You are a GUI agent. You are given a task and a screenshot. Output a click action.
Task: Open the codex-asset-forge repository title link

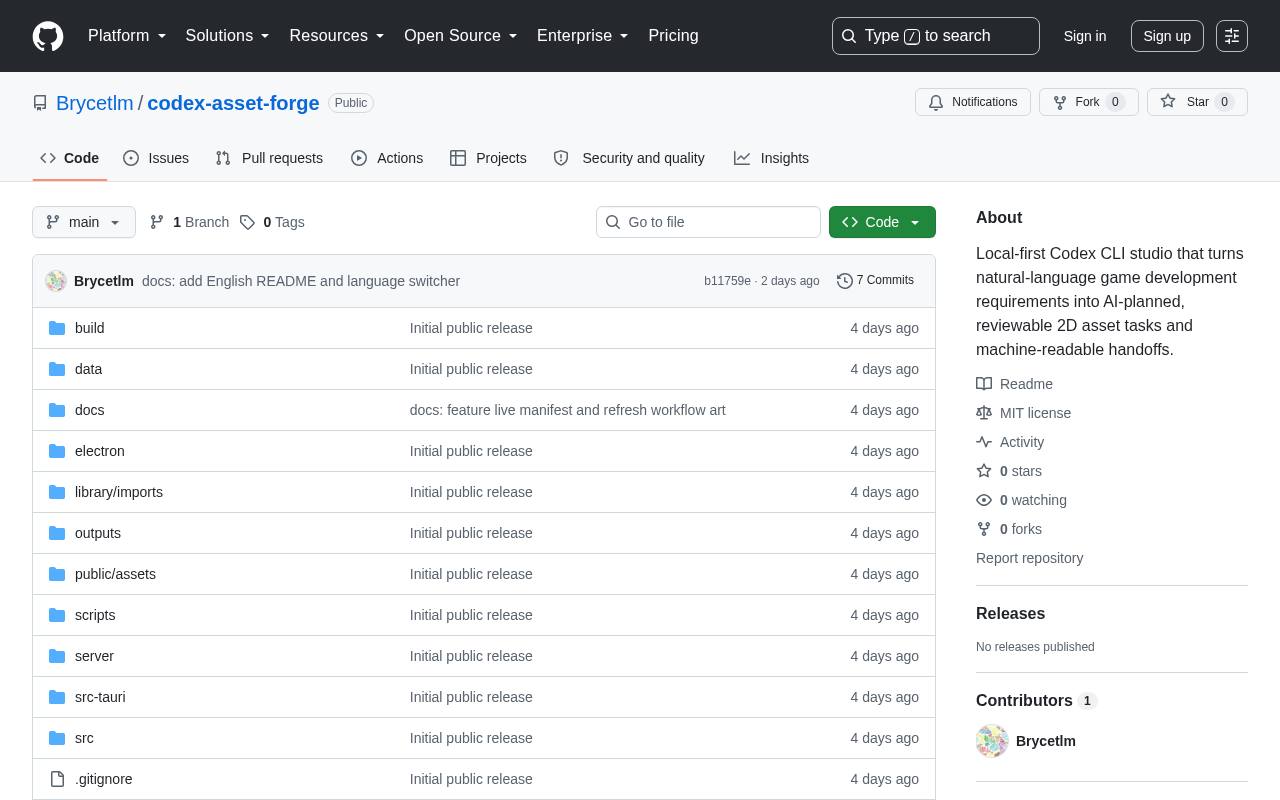coord(233,103)
